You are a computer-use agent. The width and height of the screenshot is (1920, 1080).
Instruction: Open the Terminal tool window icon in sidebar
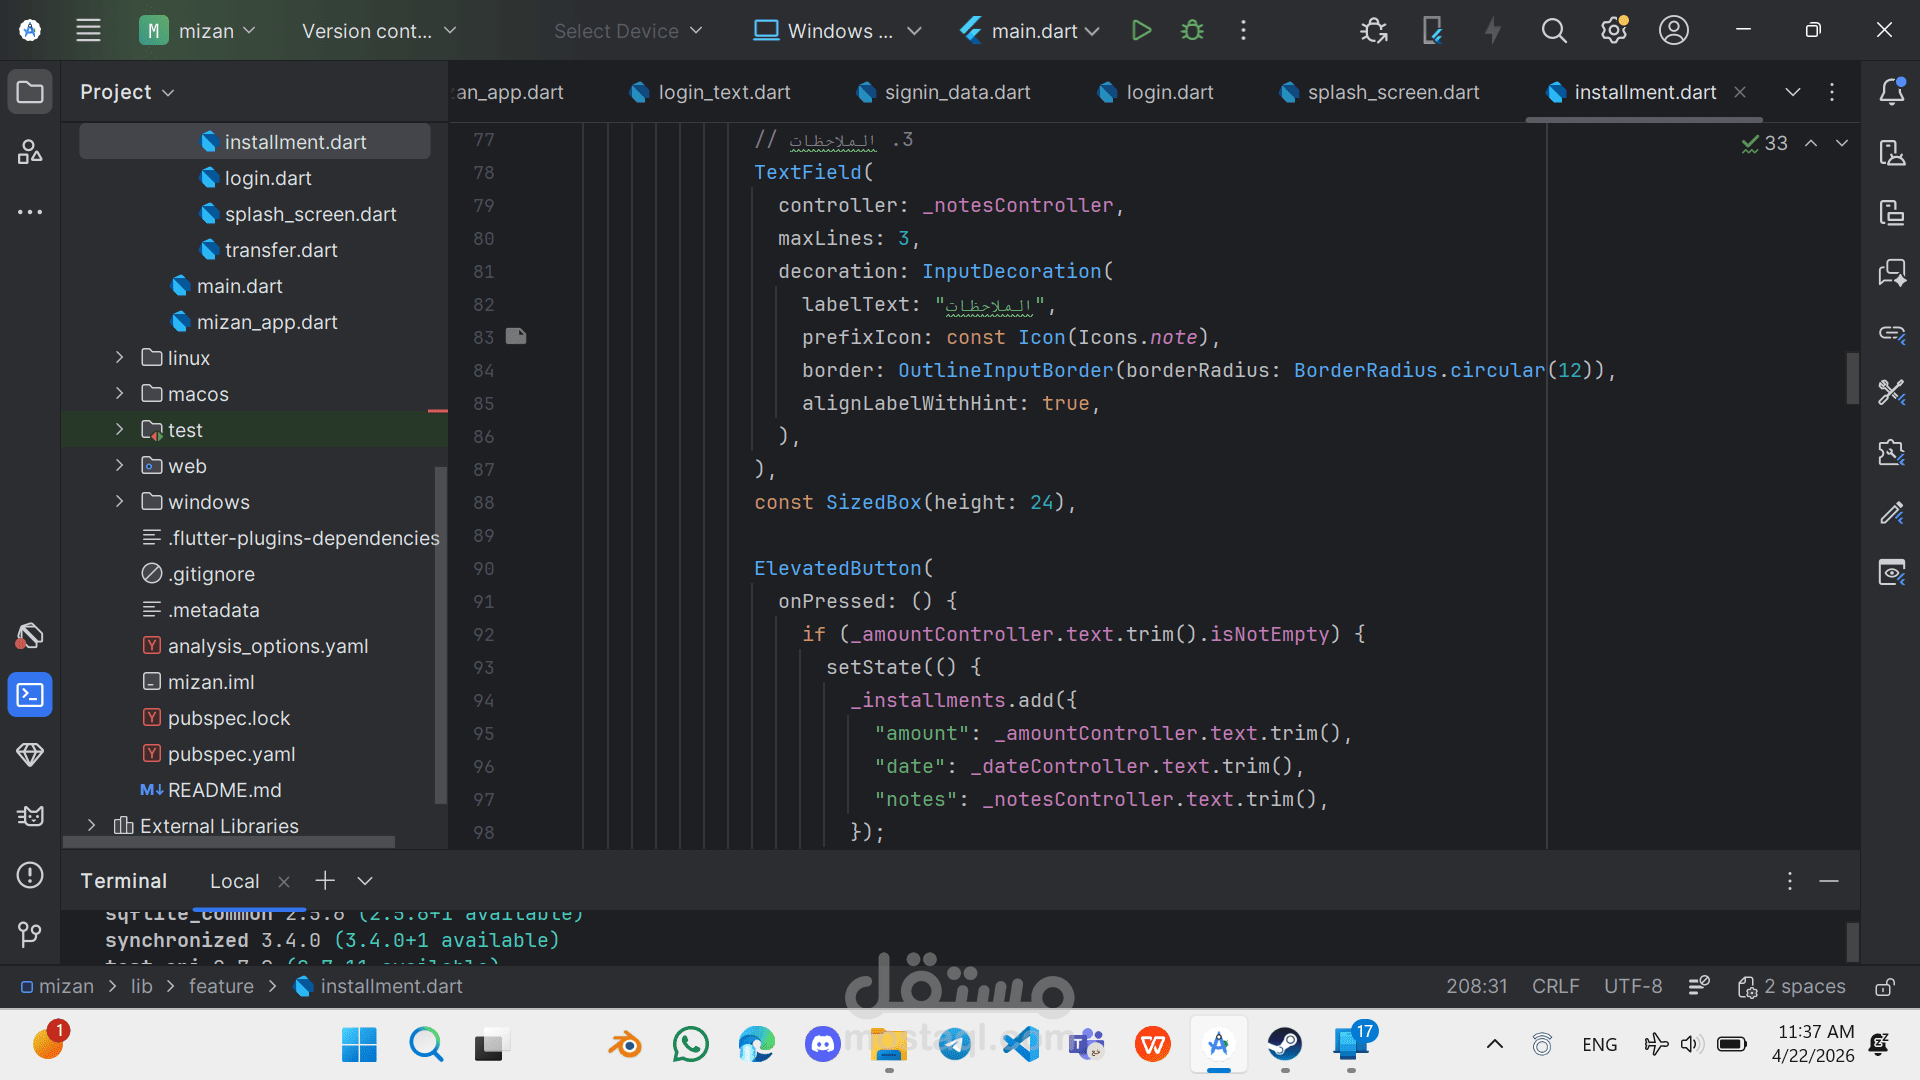pyautogui.click(x=30, y=695)
